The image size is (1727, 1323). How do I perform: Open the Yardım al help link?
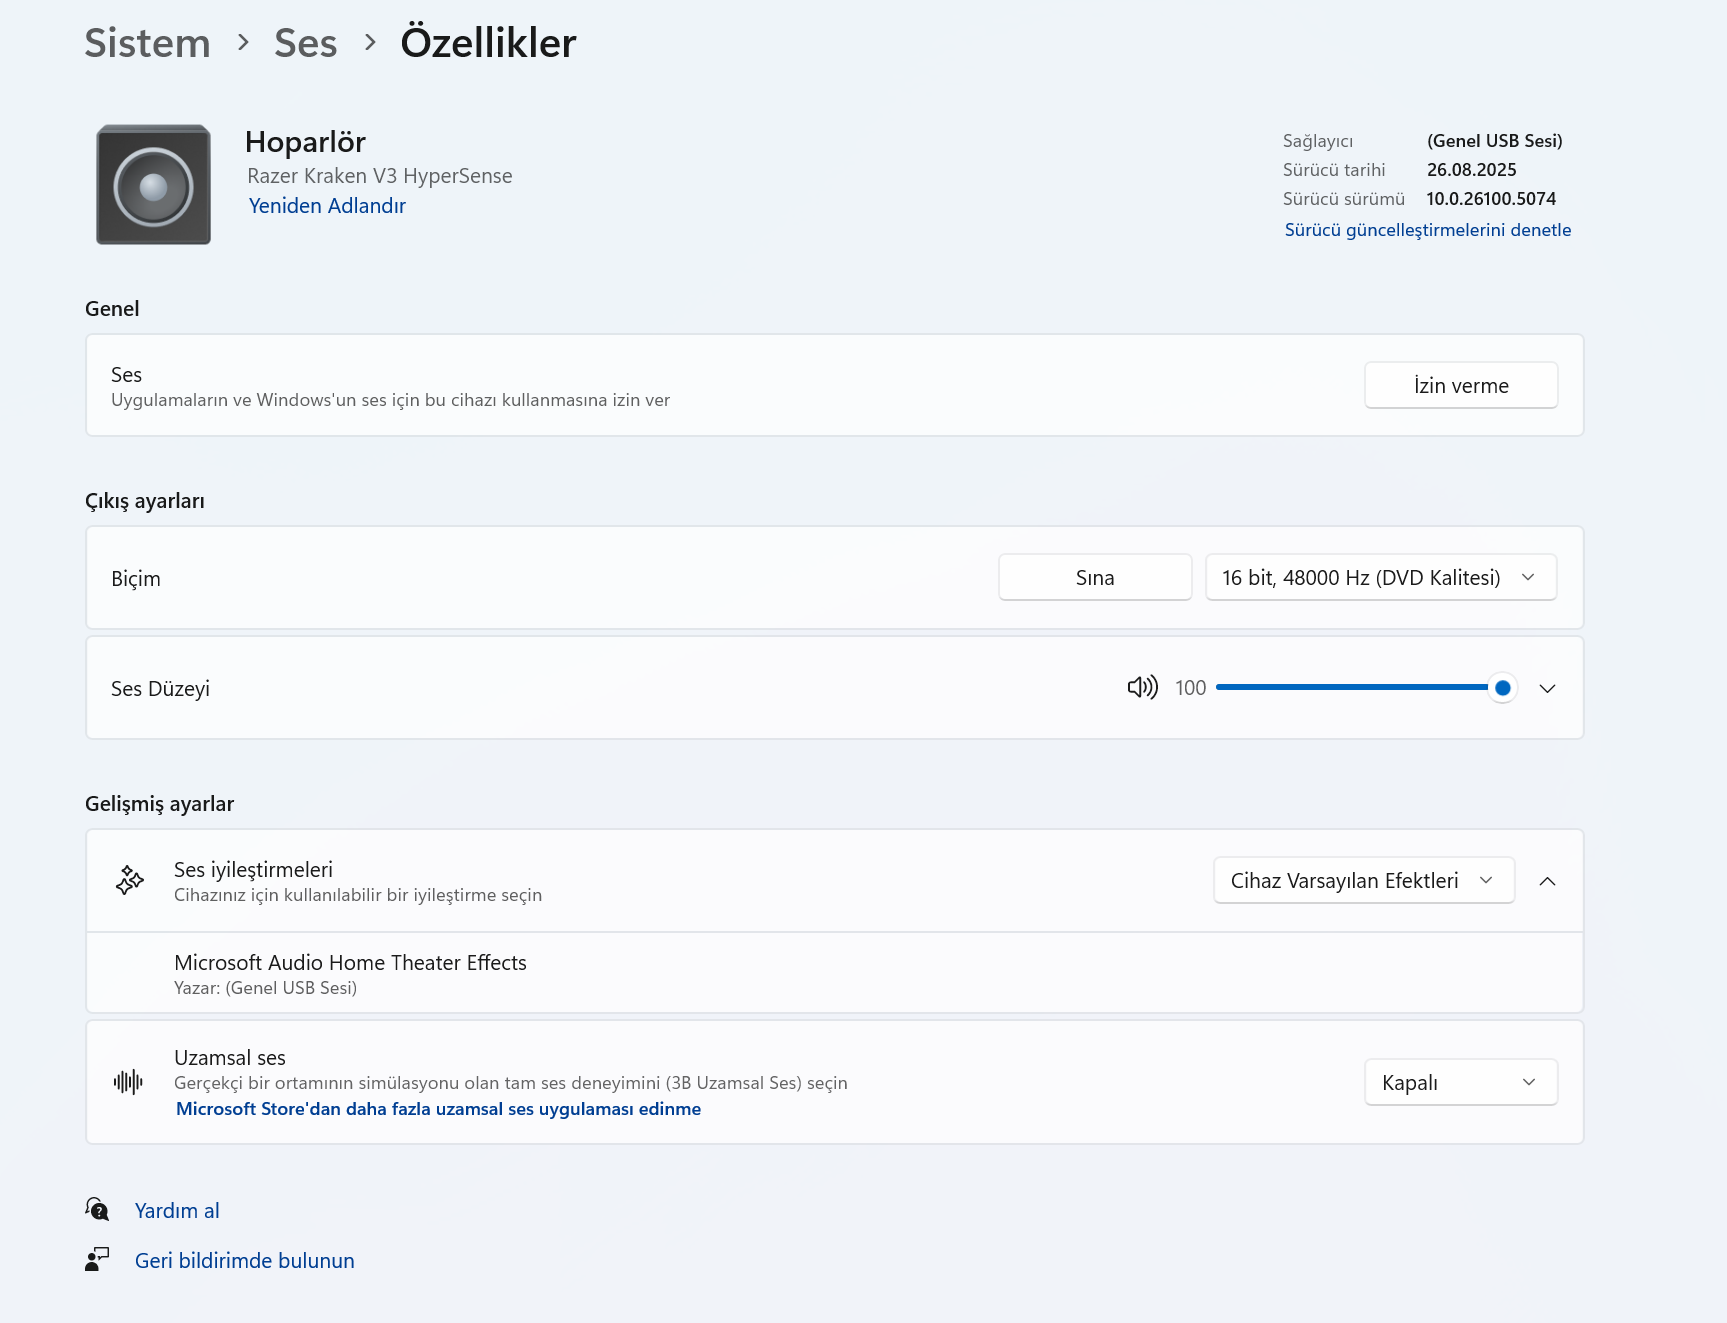coord(177,1210)
